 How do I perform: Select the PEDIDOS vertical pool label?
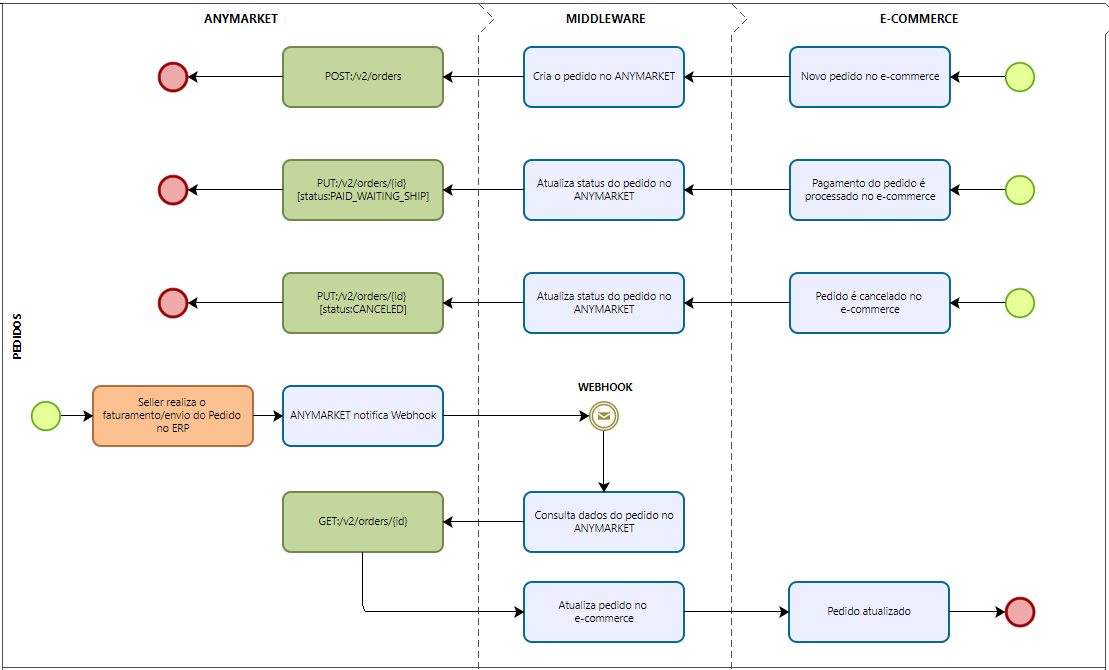click(x=18, y=337)
